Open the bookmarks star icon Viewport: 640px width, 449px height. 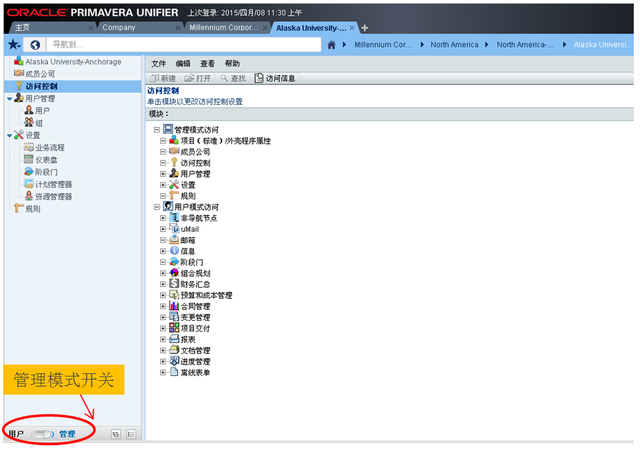[14, 44]
